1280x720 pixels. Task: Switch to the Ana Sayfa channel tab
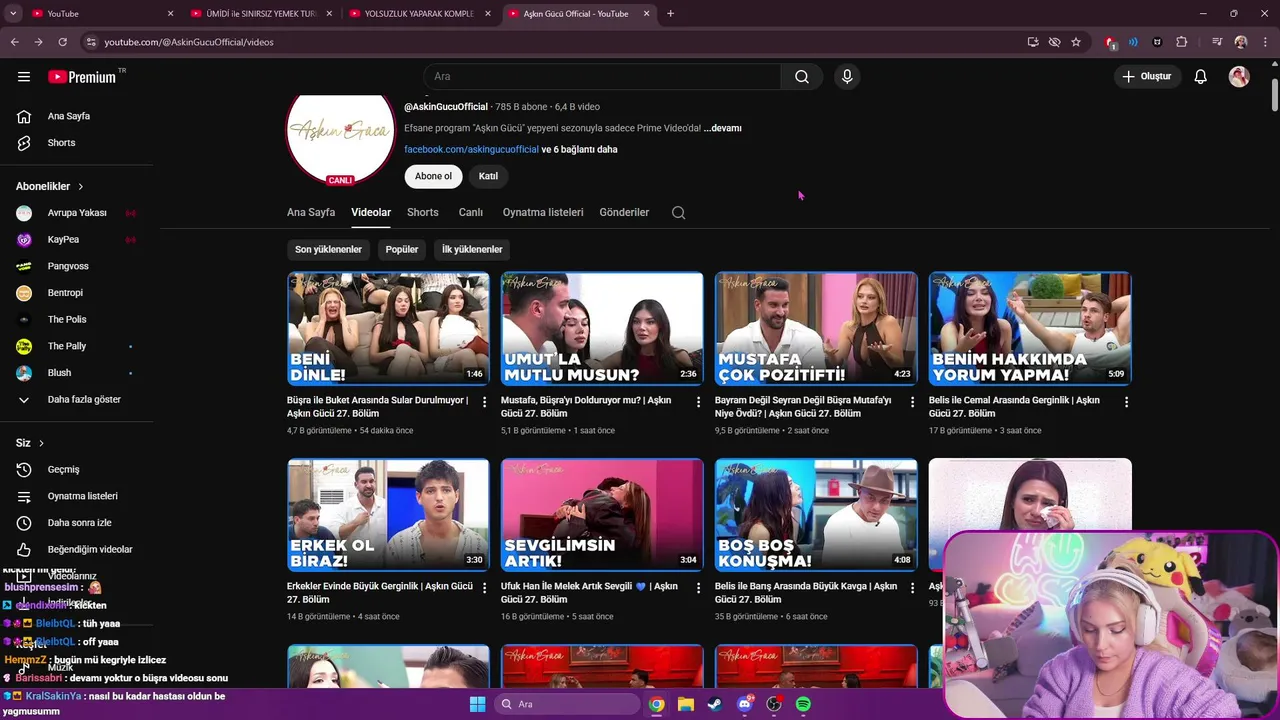pyautogui.click(x=311, y=212)
